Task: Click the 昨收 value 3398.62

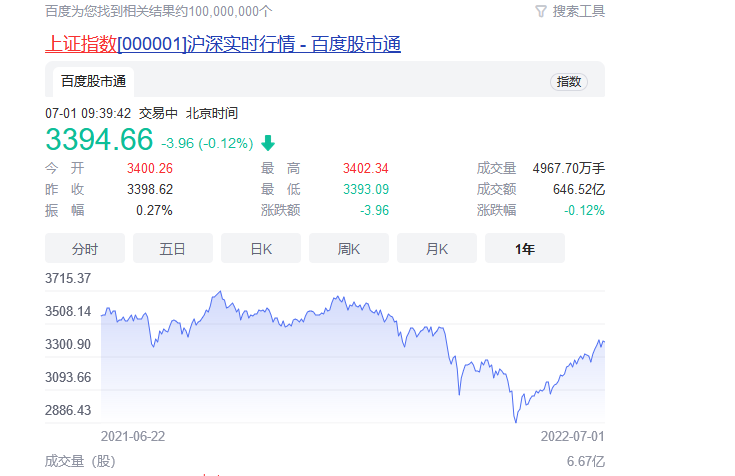Action: (x=150, y=189)
